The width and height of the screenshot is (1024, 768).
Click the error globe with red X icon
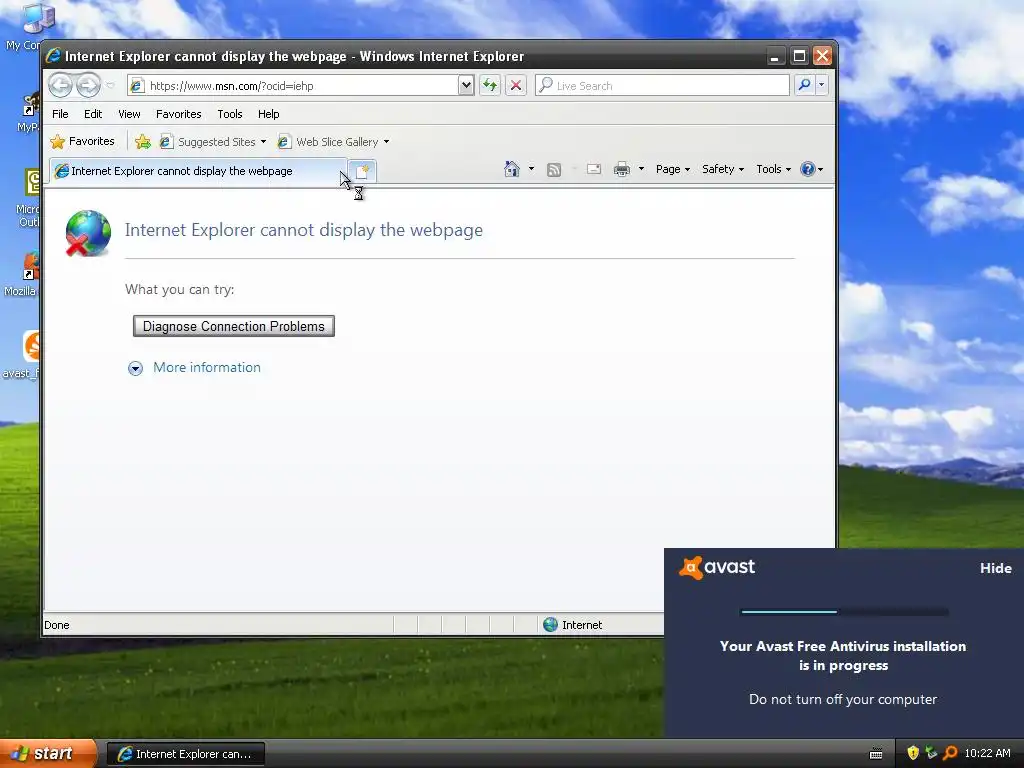point(88,233)
